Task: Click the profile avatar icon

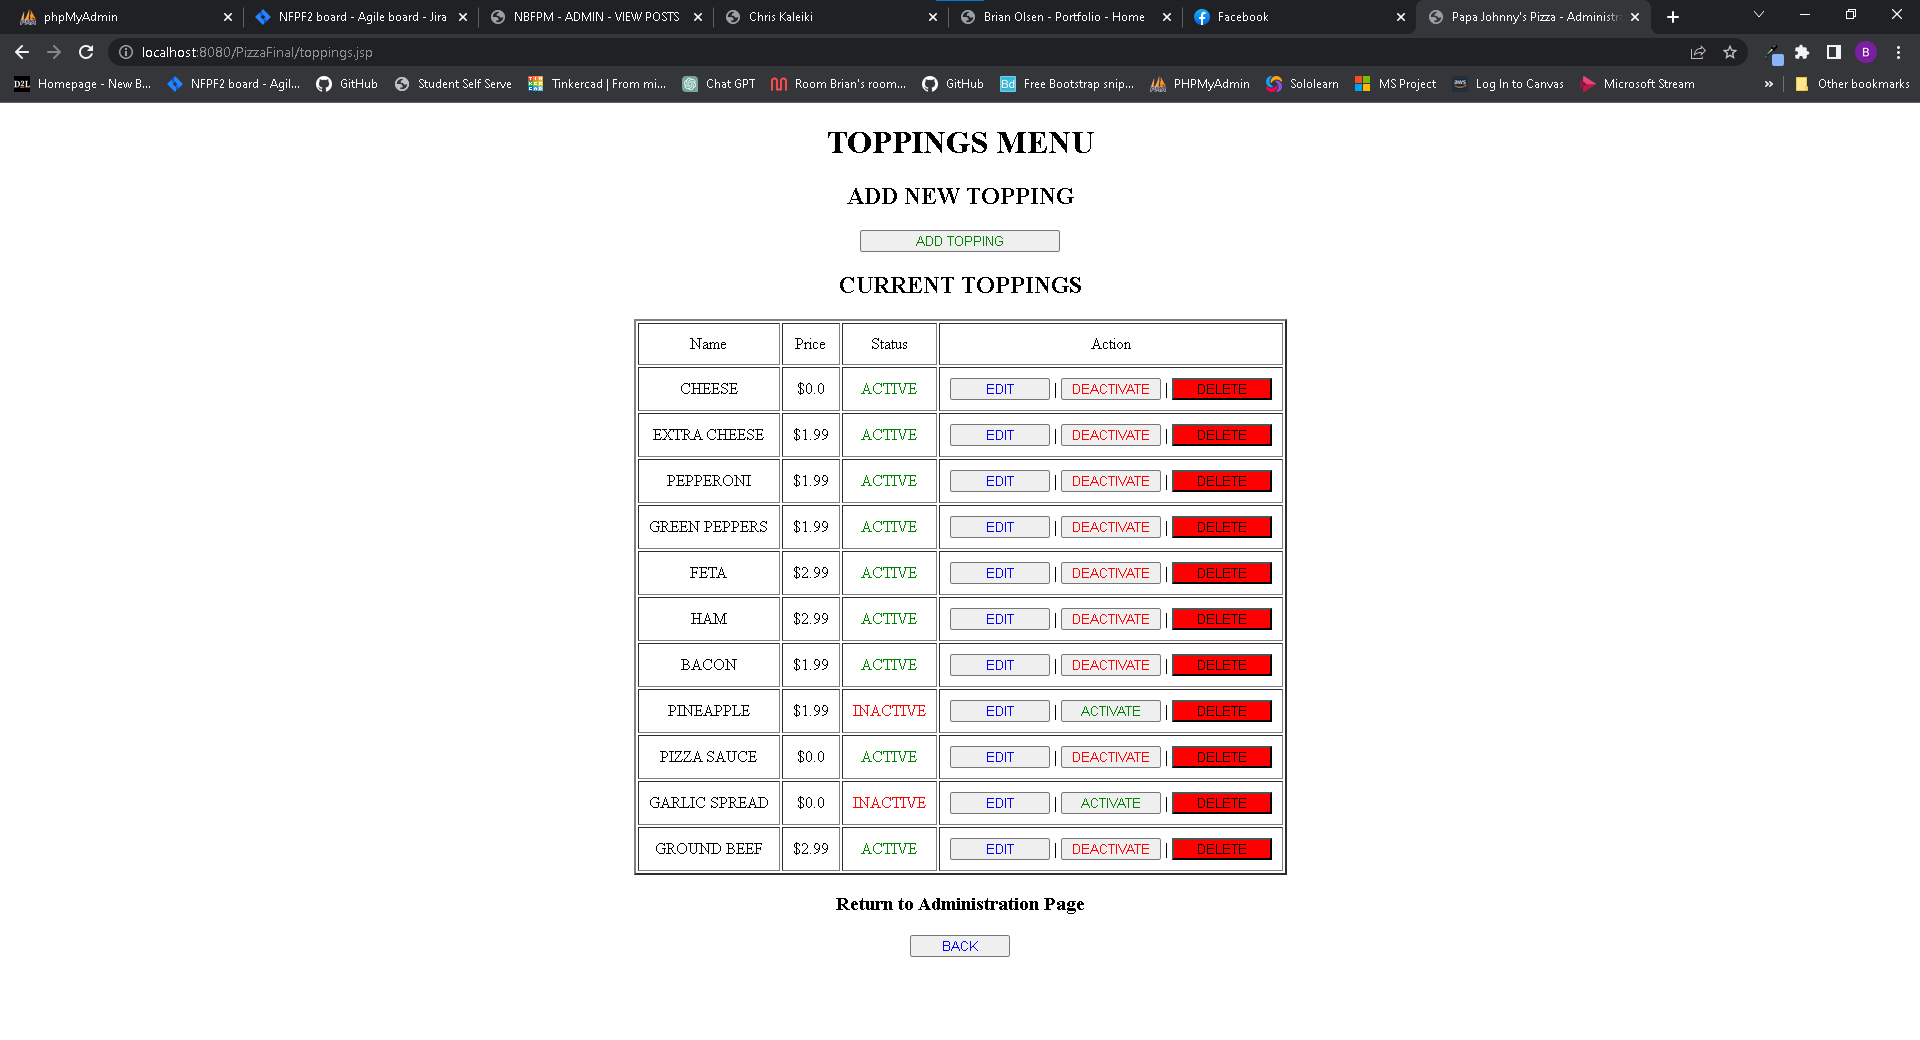Action: coord(1866,52)
